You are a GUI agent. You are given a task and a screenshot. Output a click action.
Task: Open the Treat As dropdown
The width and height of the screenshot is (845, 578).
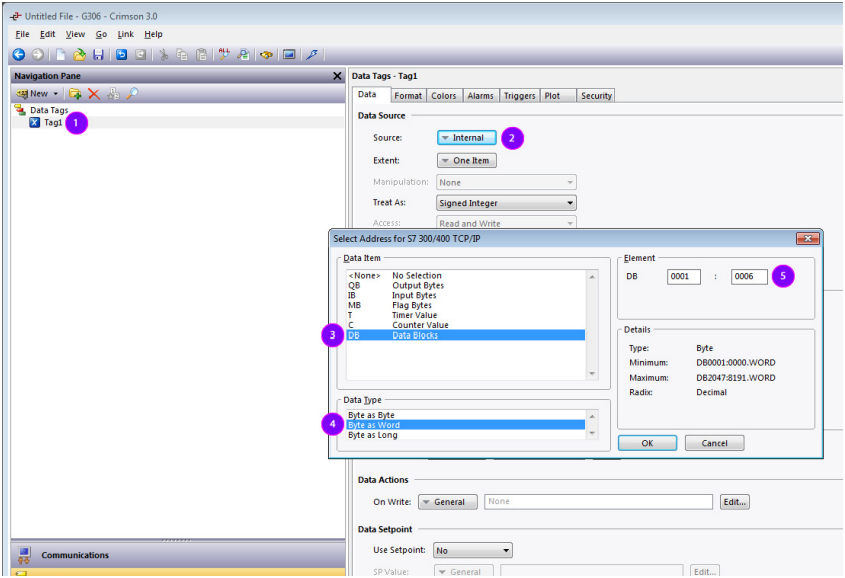pos(506,203)
